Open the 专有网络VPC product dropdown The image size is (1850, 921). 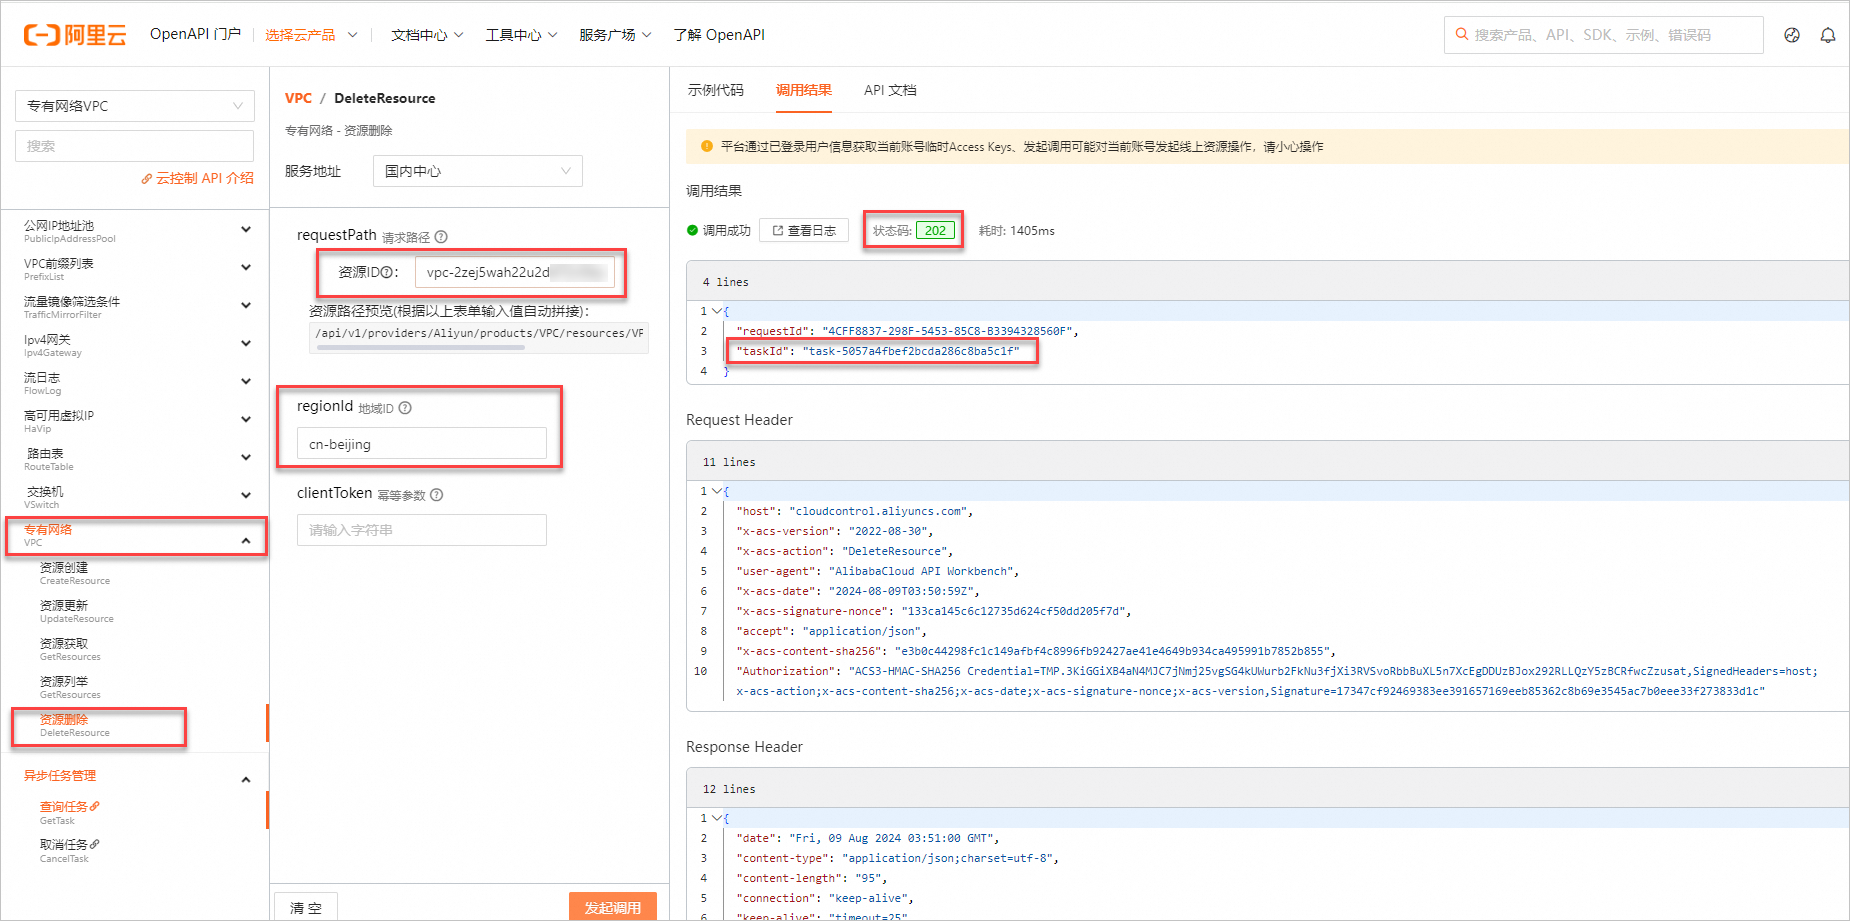coord(135,106)
